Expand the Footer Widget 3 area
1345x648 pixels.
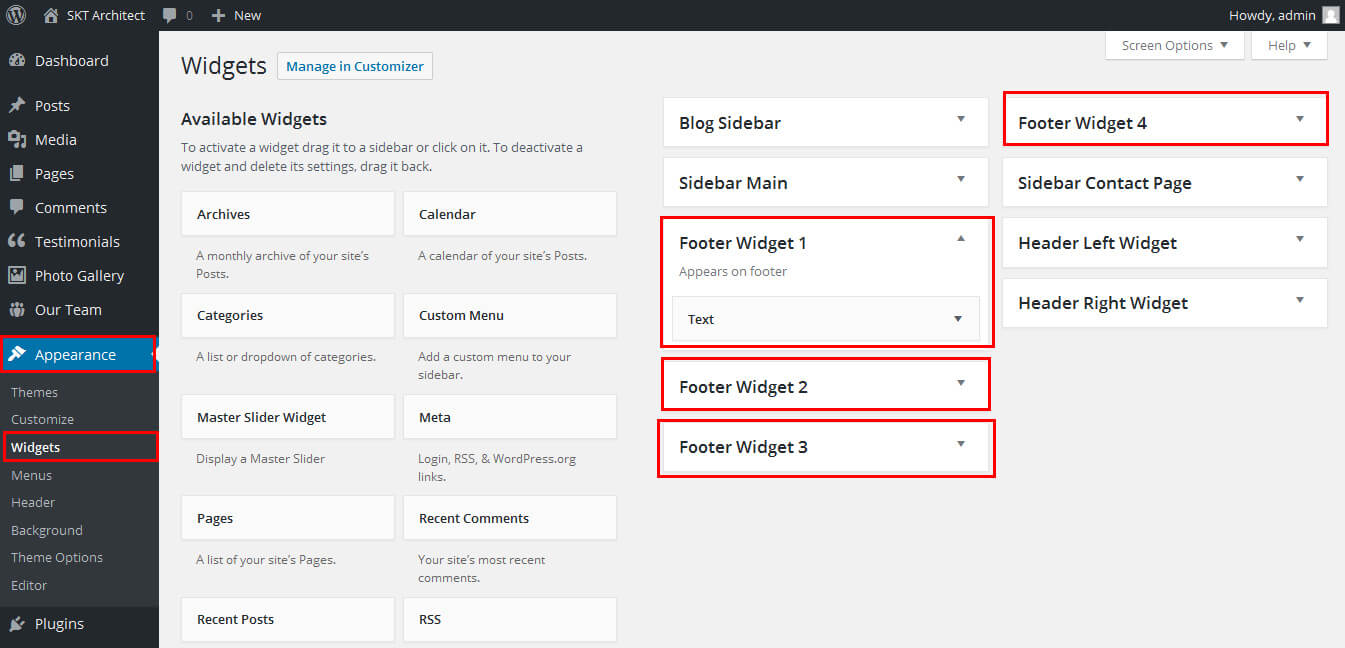(x=961, y=443)
